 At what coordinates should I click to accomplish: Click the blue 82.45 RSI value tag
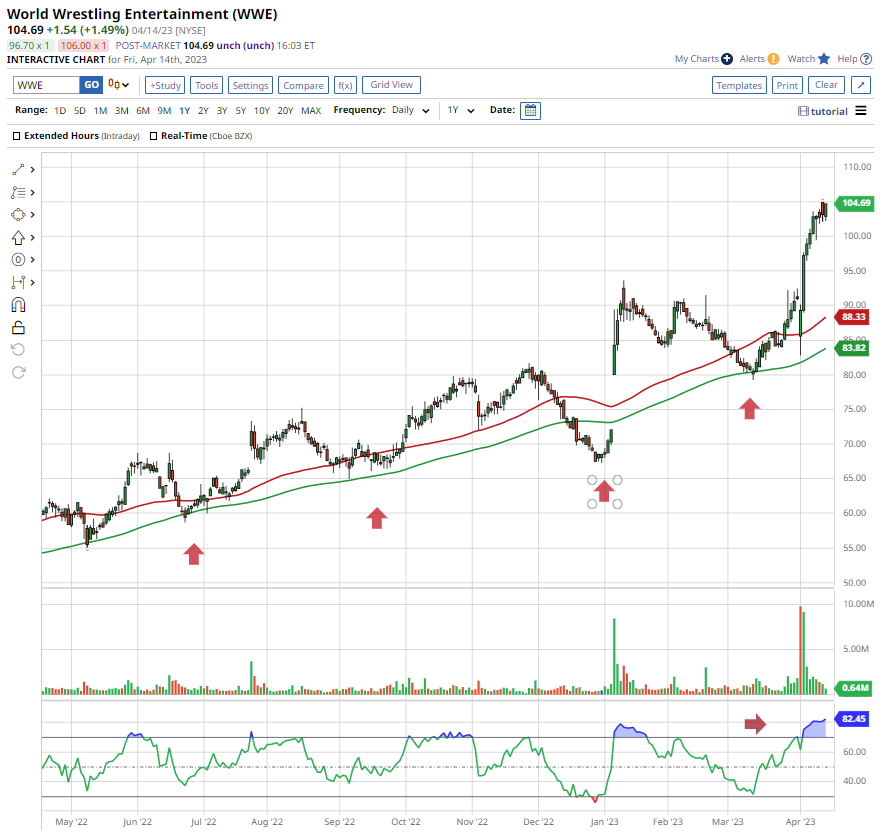tap(853, 718)
